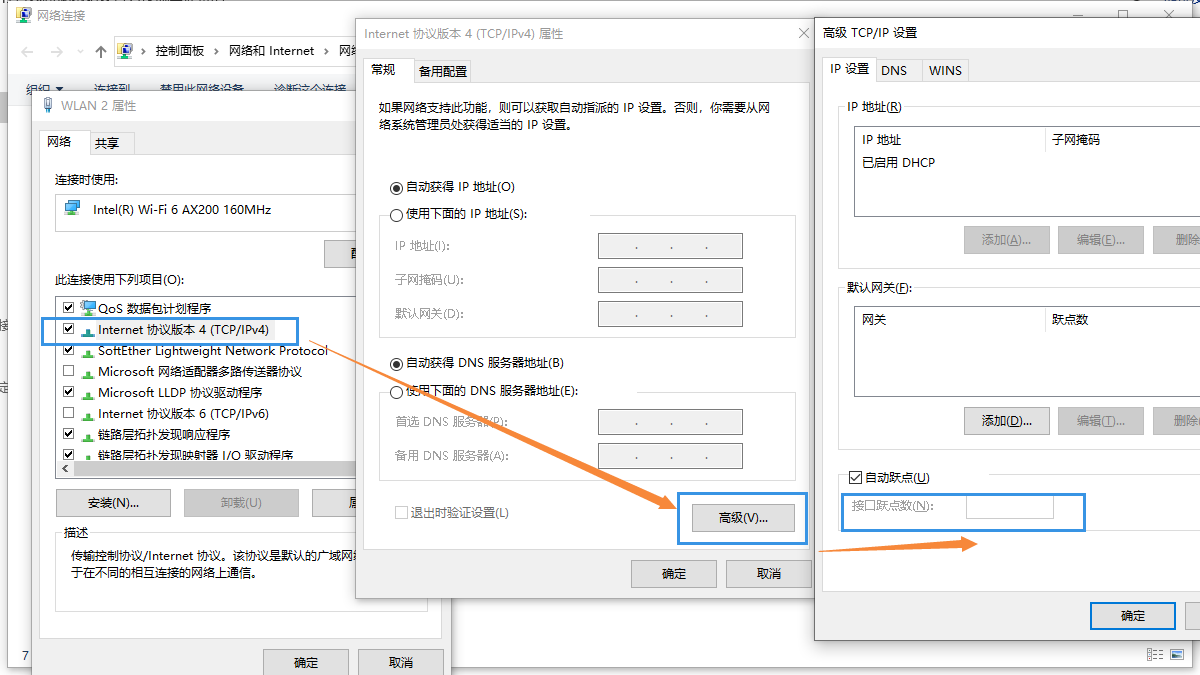This screenshot has height=675, width=1200.
Task: Click the back arrow in the Network Connections window
Action: pyautogui.click(x=25, y=51)
